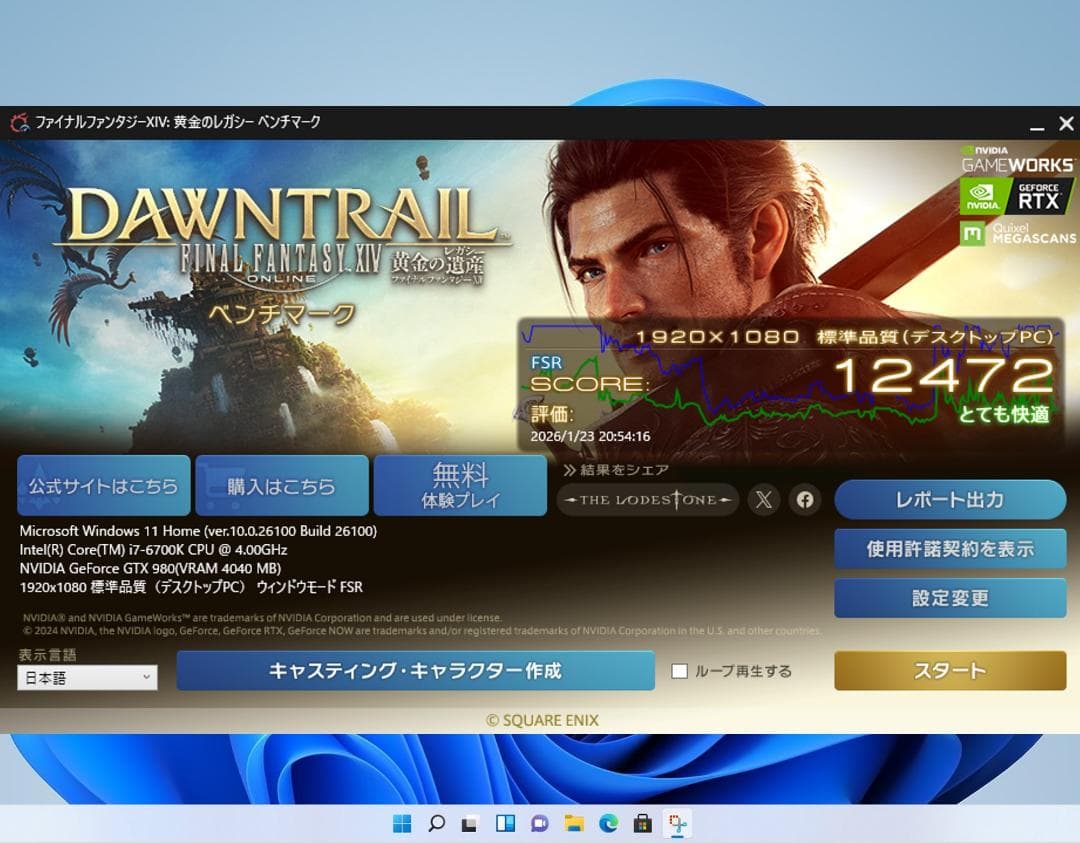
Task: Click the Windows Start button
Action: [402, 824]
